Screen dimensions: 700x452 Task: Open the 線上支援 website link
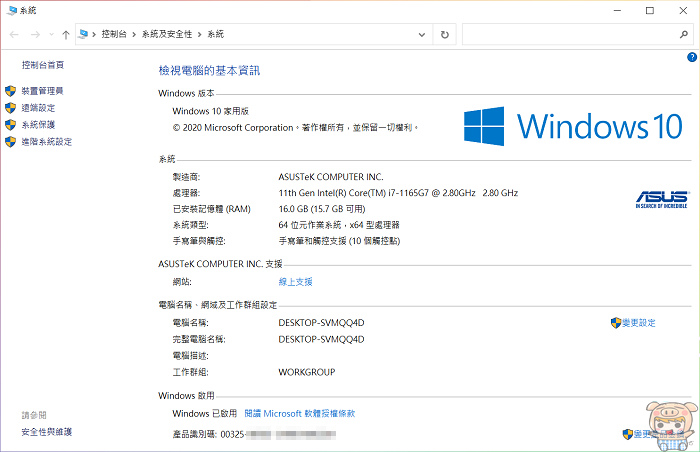pyautogui.click(x=295, y=283)
